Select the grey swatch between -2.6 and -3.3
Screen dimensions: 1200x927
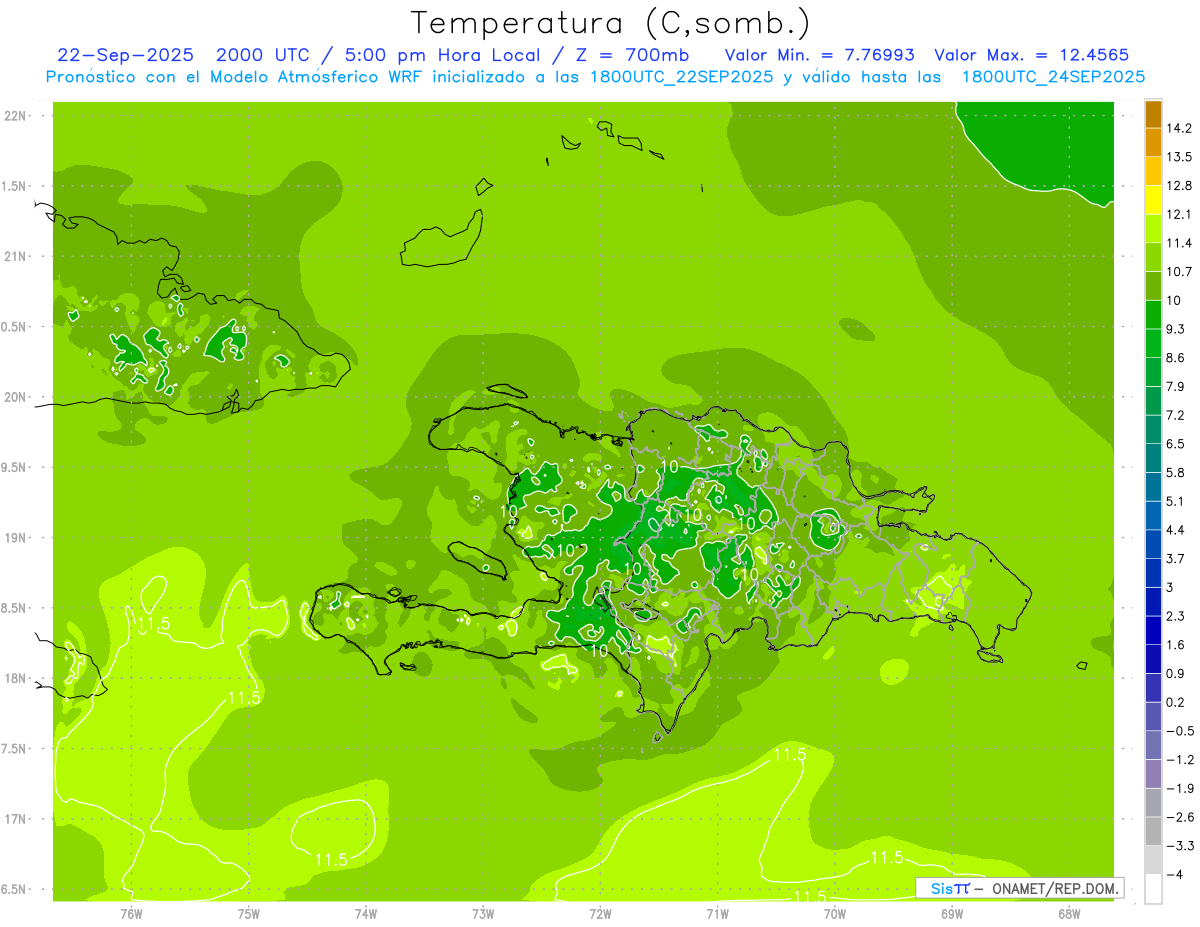click(x=1153, y=831)
